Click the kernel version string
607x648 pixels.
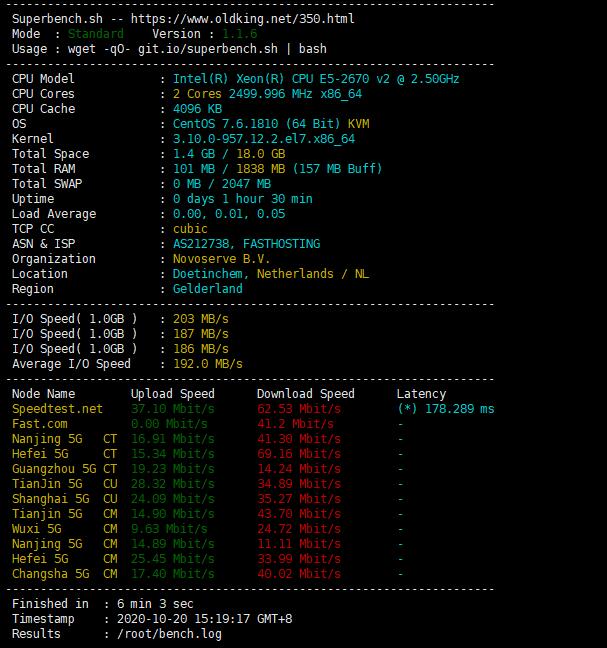(x=264, y=139)
